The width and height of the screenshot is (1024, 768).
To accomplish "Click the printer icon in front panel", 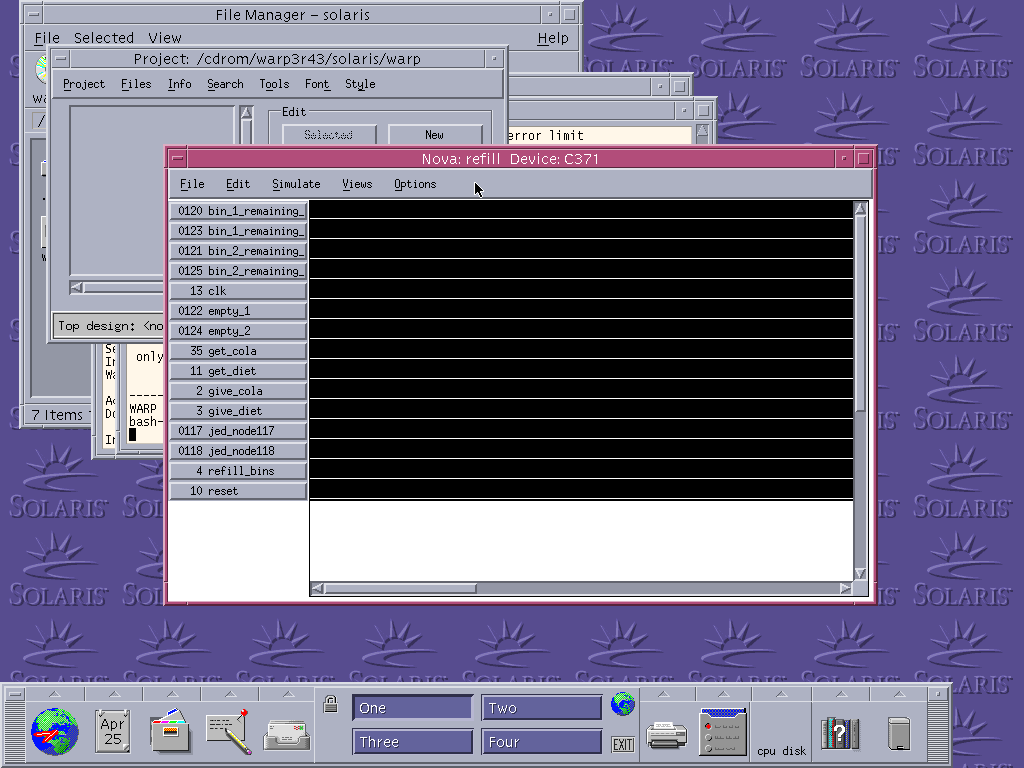I will coord(666,735).
